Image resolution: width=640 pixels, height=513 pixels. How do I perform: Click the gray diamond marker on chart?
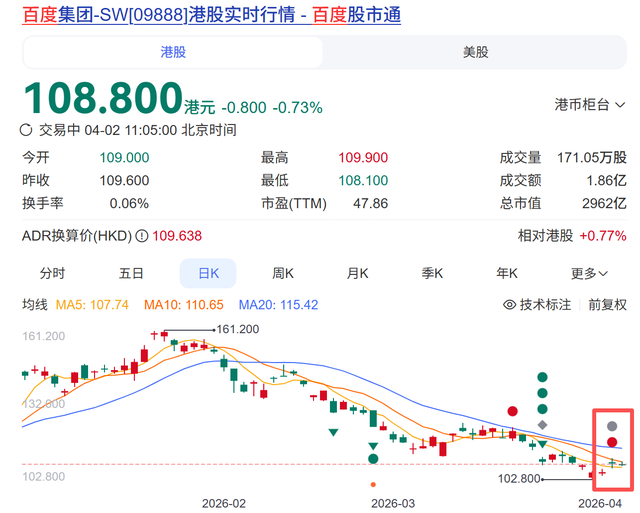click(542, 425)
